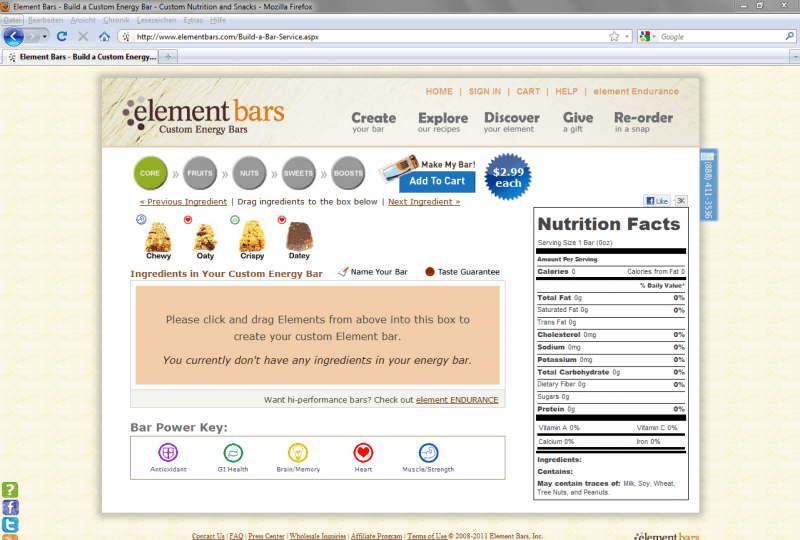Click Name Your Bar pencil link
800x540 pixels.
[373, 272]
